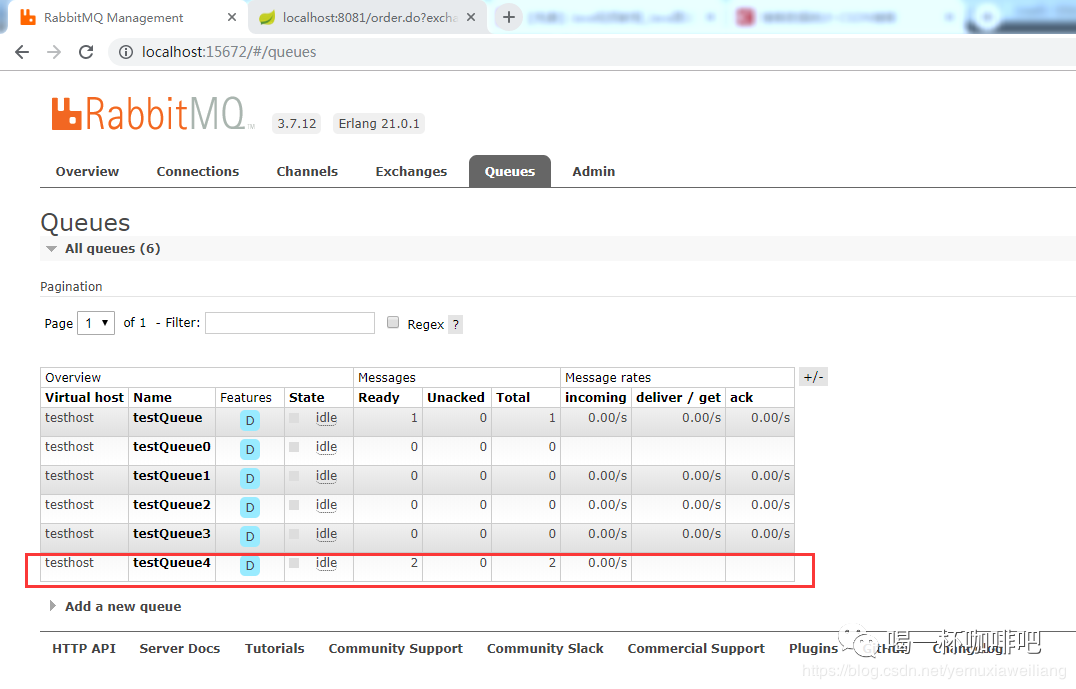1076x689 pixels.
Task: Select the Queues tab
Action: 510,172
